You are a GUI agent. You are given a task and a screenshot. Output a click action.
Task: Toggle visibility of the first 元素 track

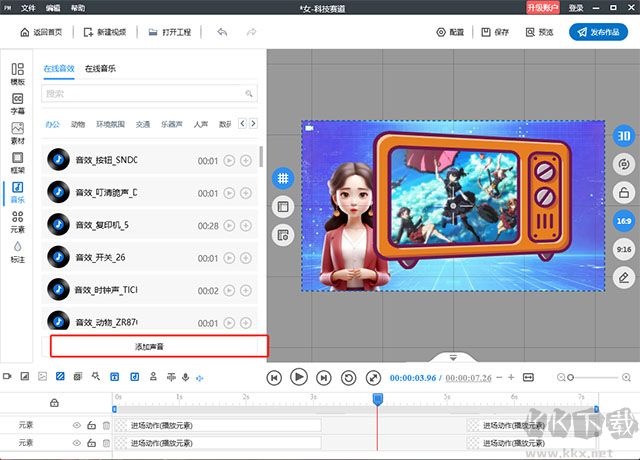77,425
